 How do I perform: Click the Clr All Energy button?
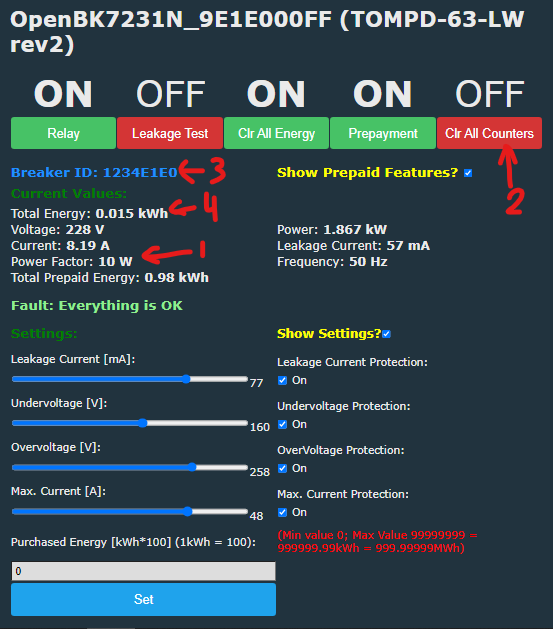point(276,133)
